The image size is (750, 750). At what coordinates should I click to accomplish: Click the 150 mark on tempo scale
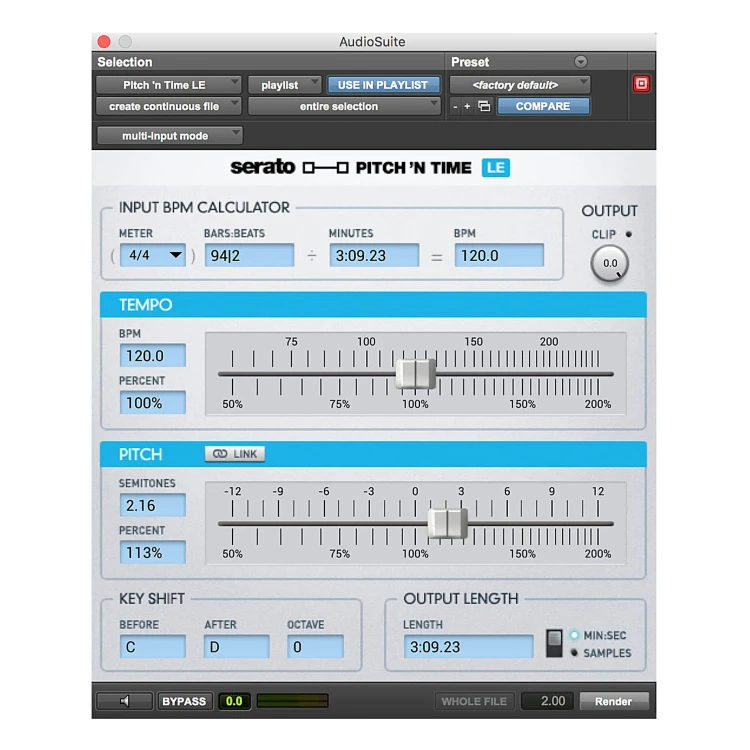(474, 342)
